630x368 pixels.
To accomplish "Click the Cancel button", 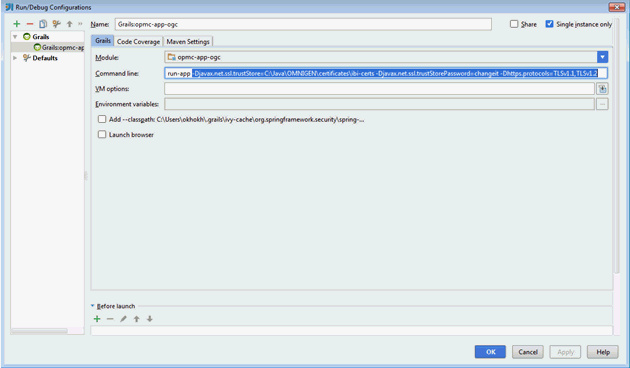I will click(x=528, y=352).
